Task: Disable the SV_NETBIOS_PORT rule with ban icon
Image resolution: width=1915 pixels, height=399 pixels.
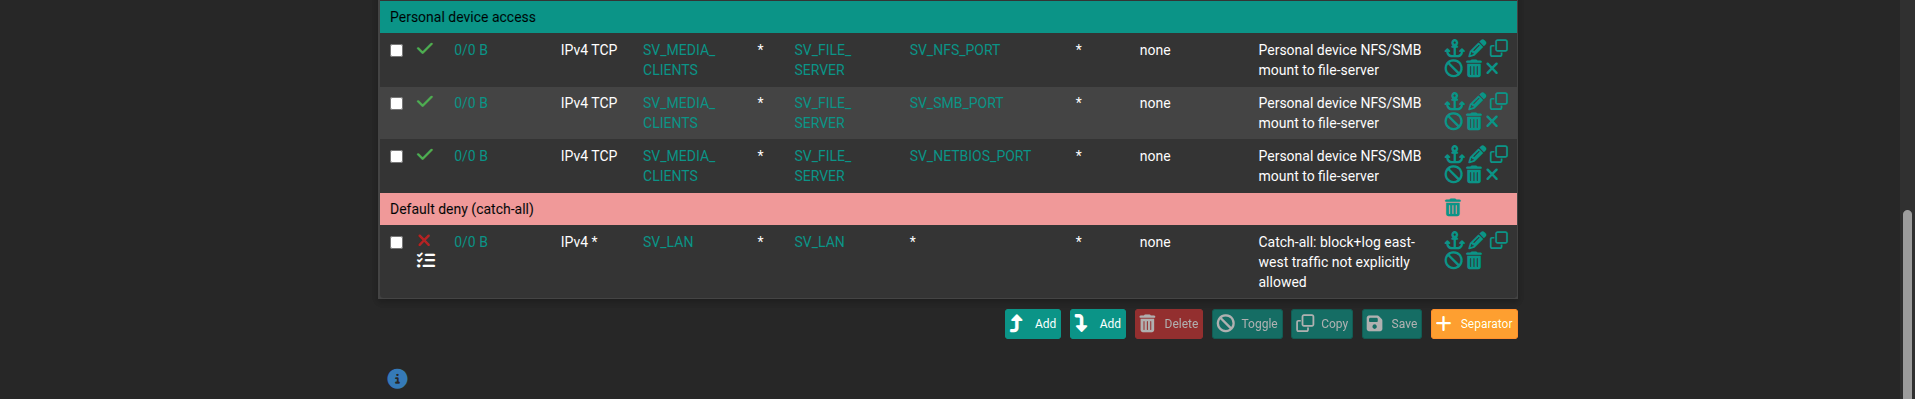Action: tap(1454, 174)
